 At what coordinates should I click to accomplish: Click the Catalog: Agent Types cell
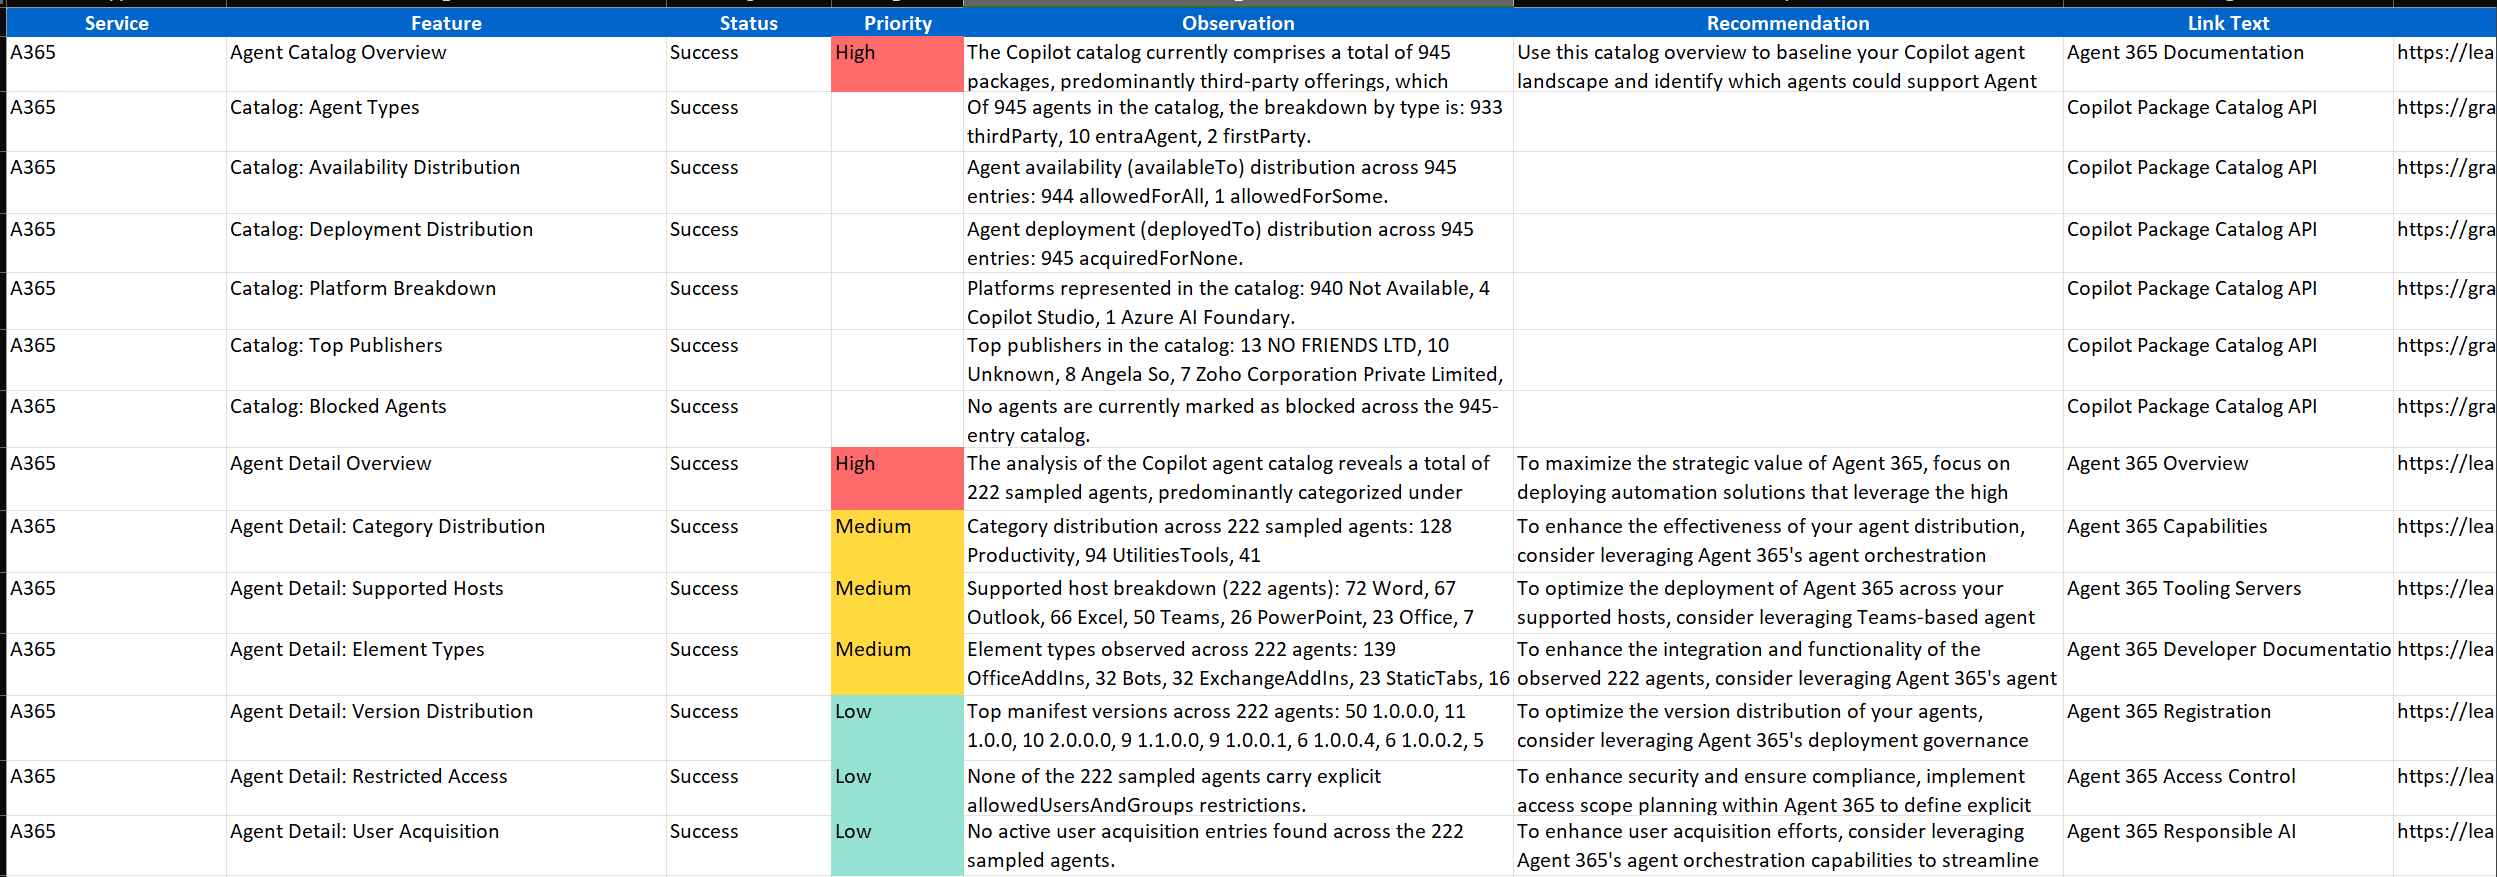[446, 122]
